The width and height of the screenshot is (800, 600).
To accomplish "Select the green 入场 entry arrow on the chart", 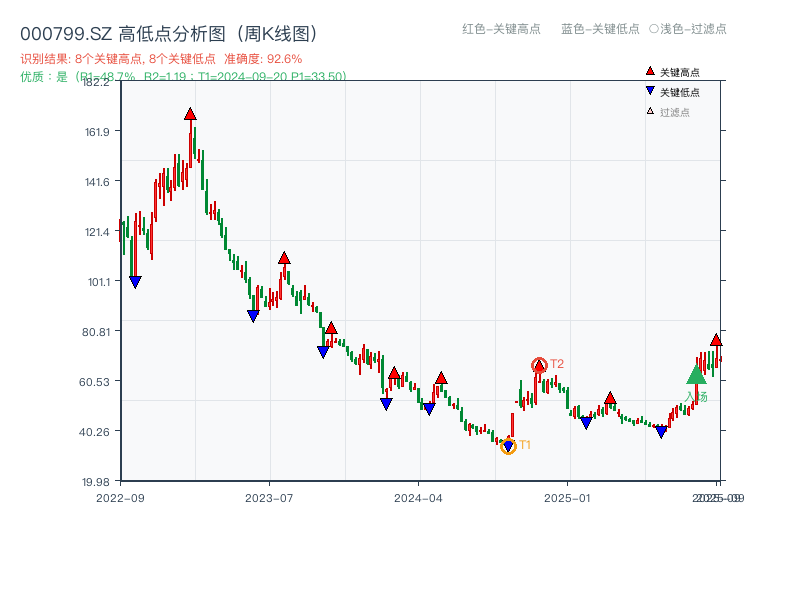I will point(696,374).
